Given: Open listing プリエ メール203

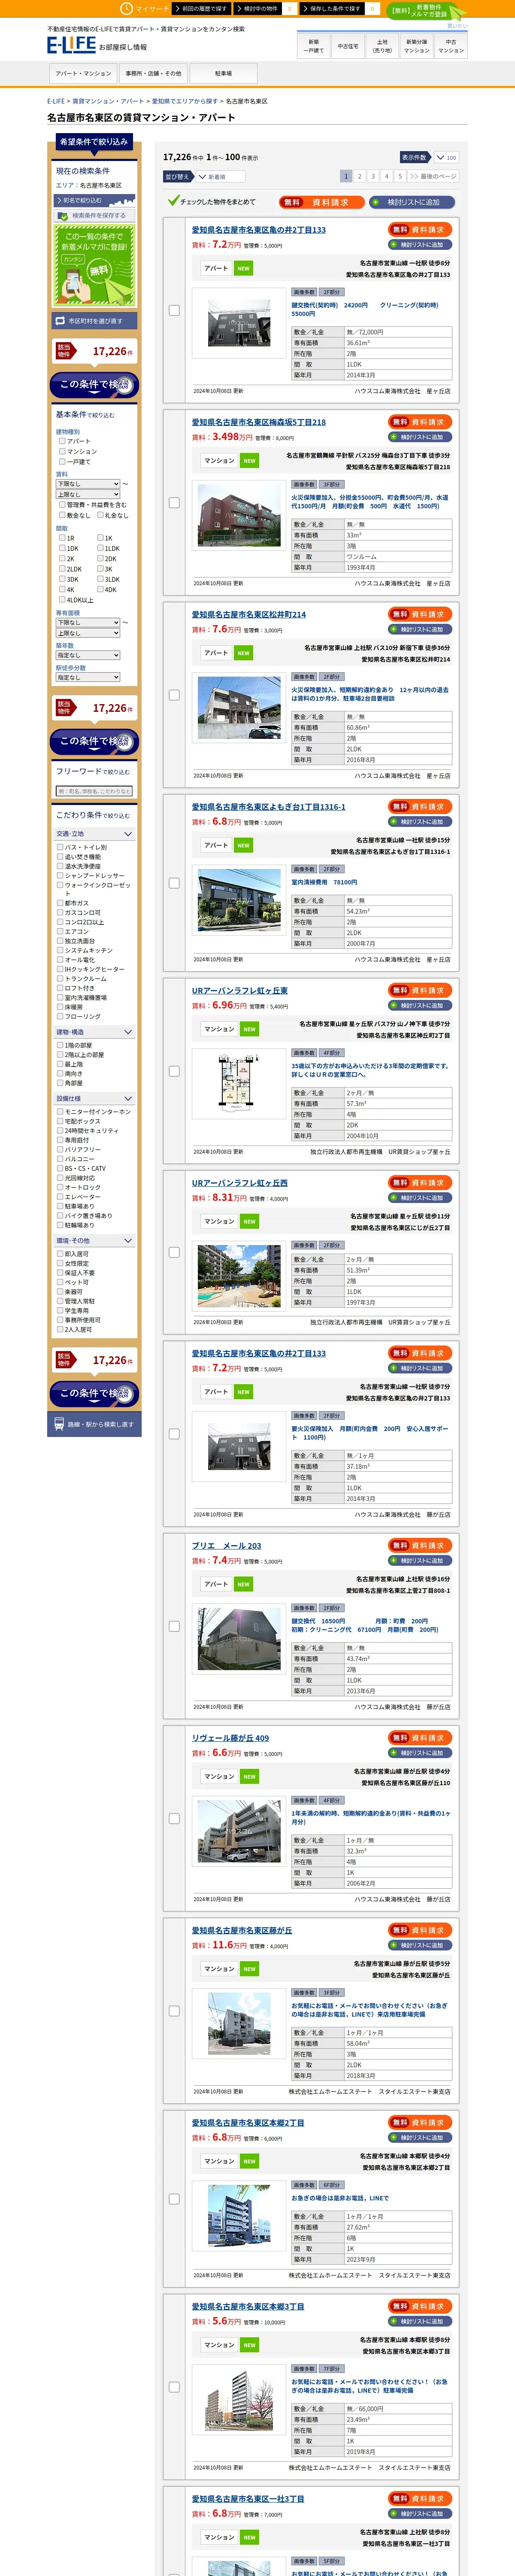Looking at the screenshot, I should point(227,1546).
